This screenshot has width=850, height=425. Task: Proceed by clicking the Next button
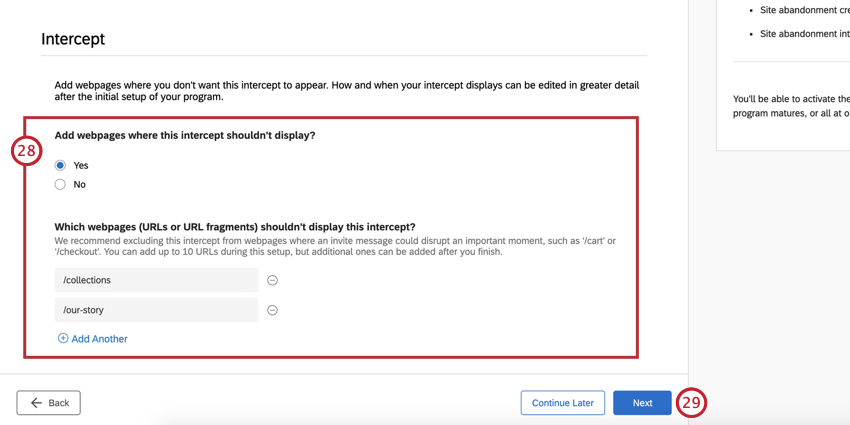[642, 403]
